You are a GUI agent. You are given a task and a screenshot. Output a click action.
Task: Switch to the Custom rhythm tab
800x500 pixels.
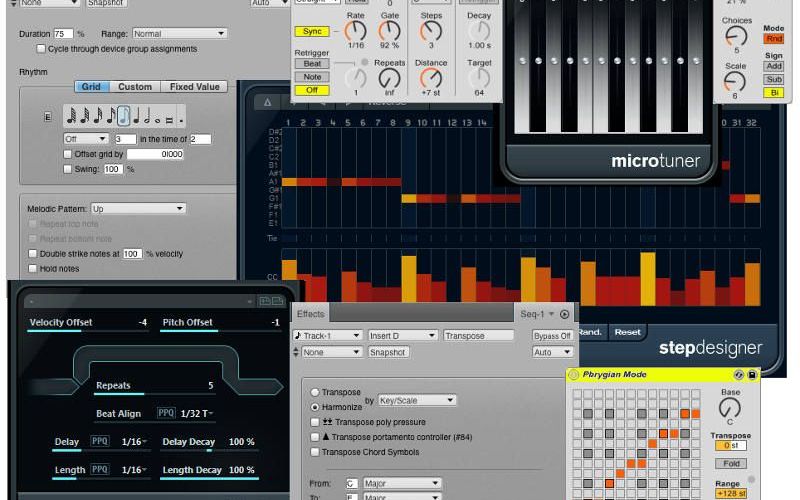[135, 87]
